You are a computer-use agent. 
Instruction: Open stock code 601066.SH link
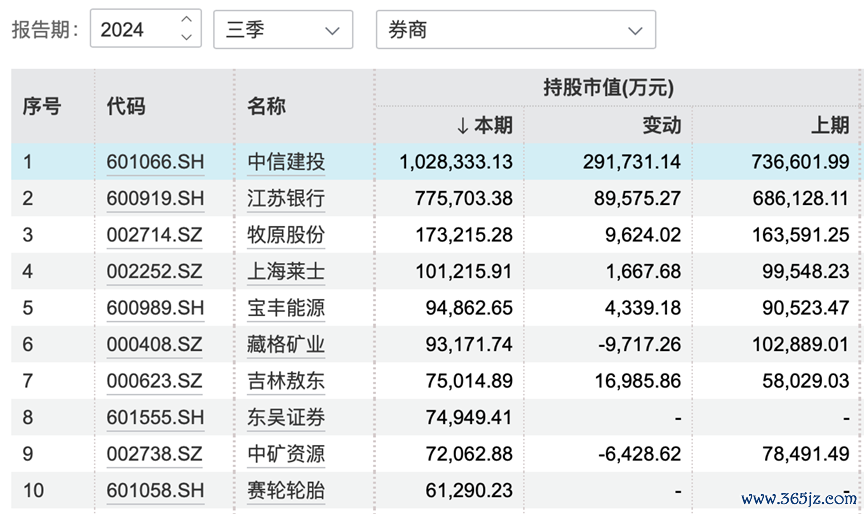(155, 162)
